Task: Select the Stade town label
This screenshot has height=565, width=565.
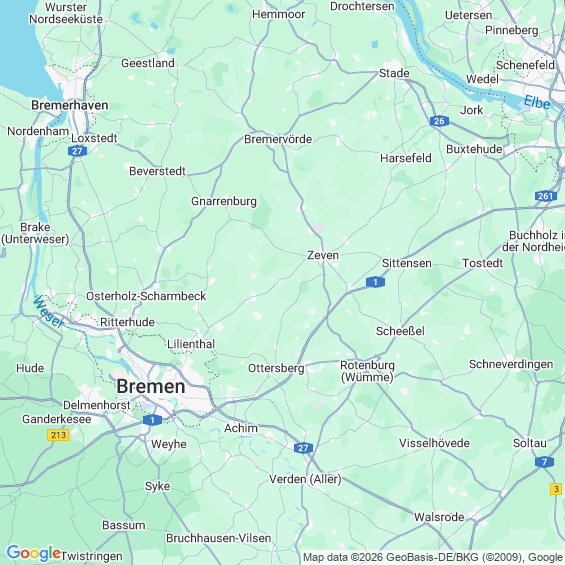Action: coord(394,74)
